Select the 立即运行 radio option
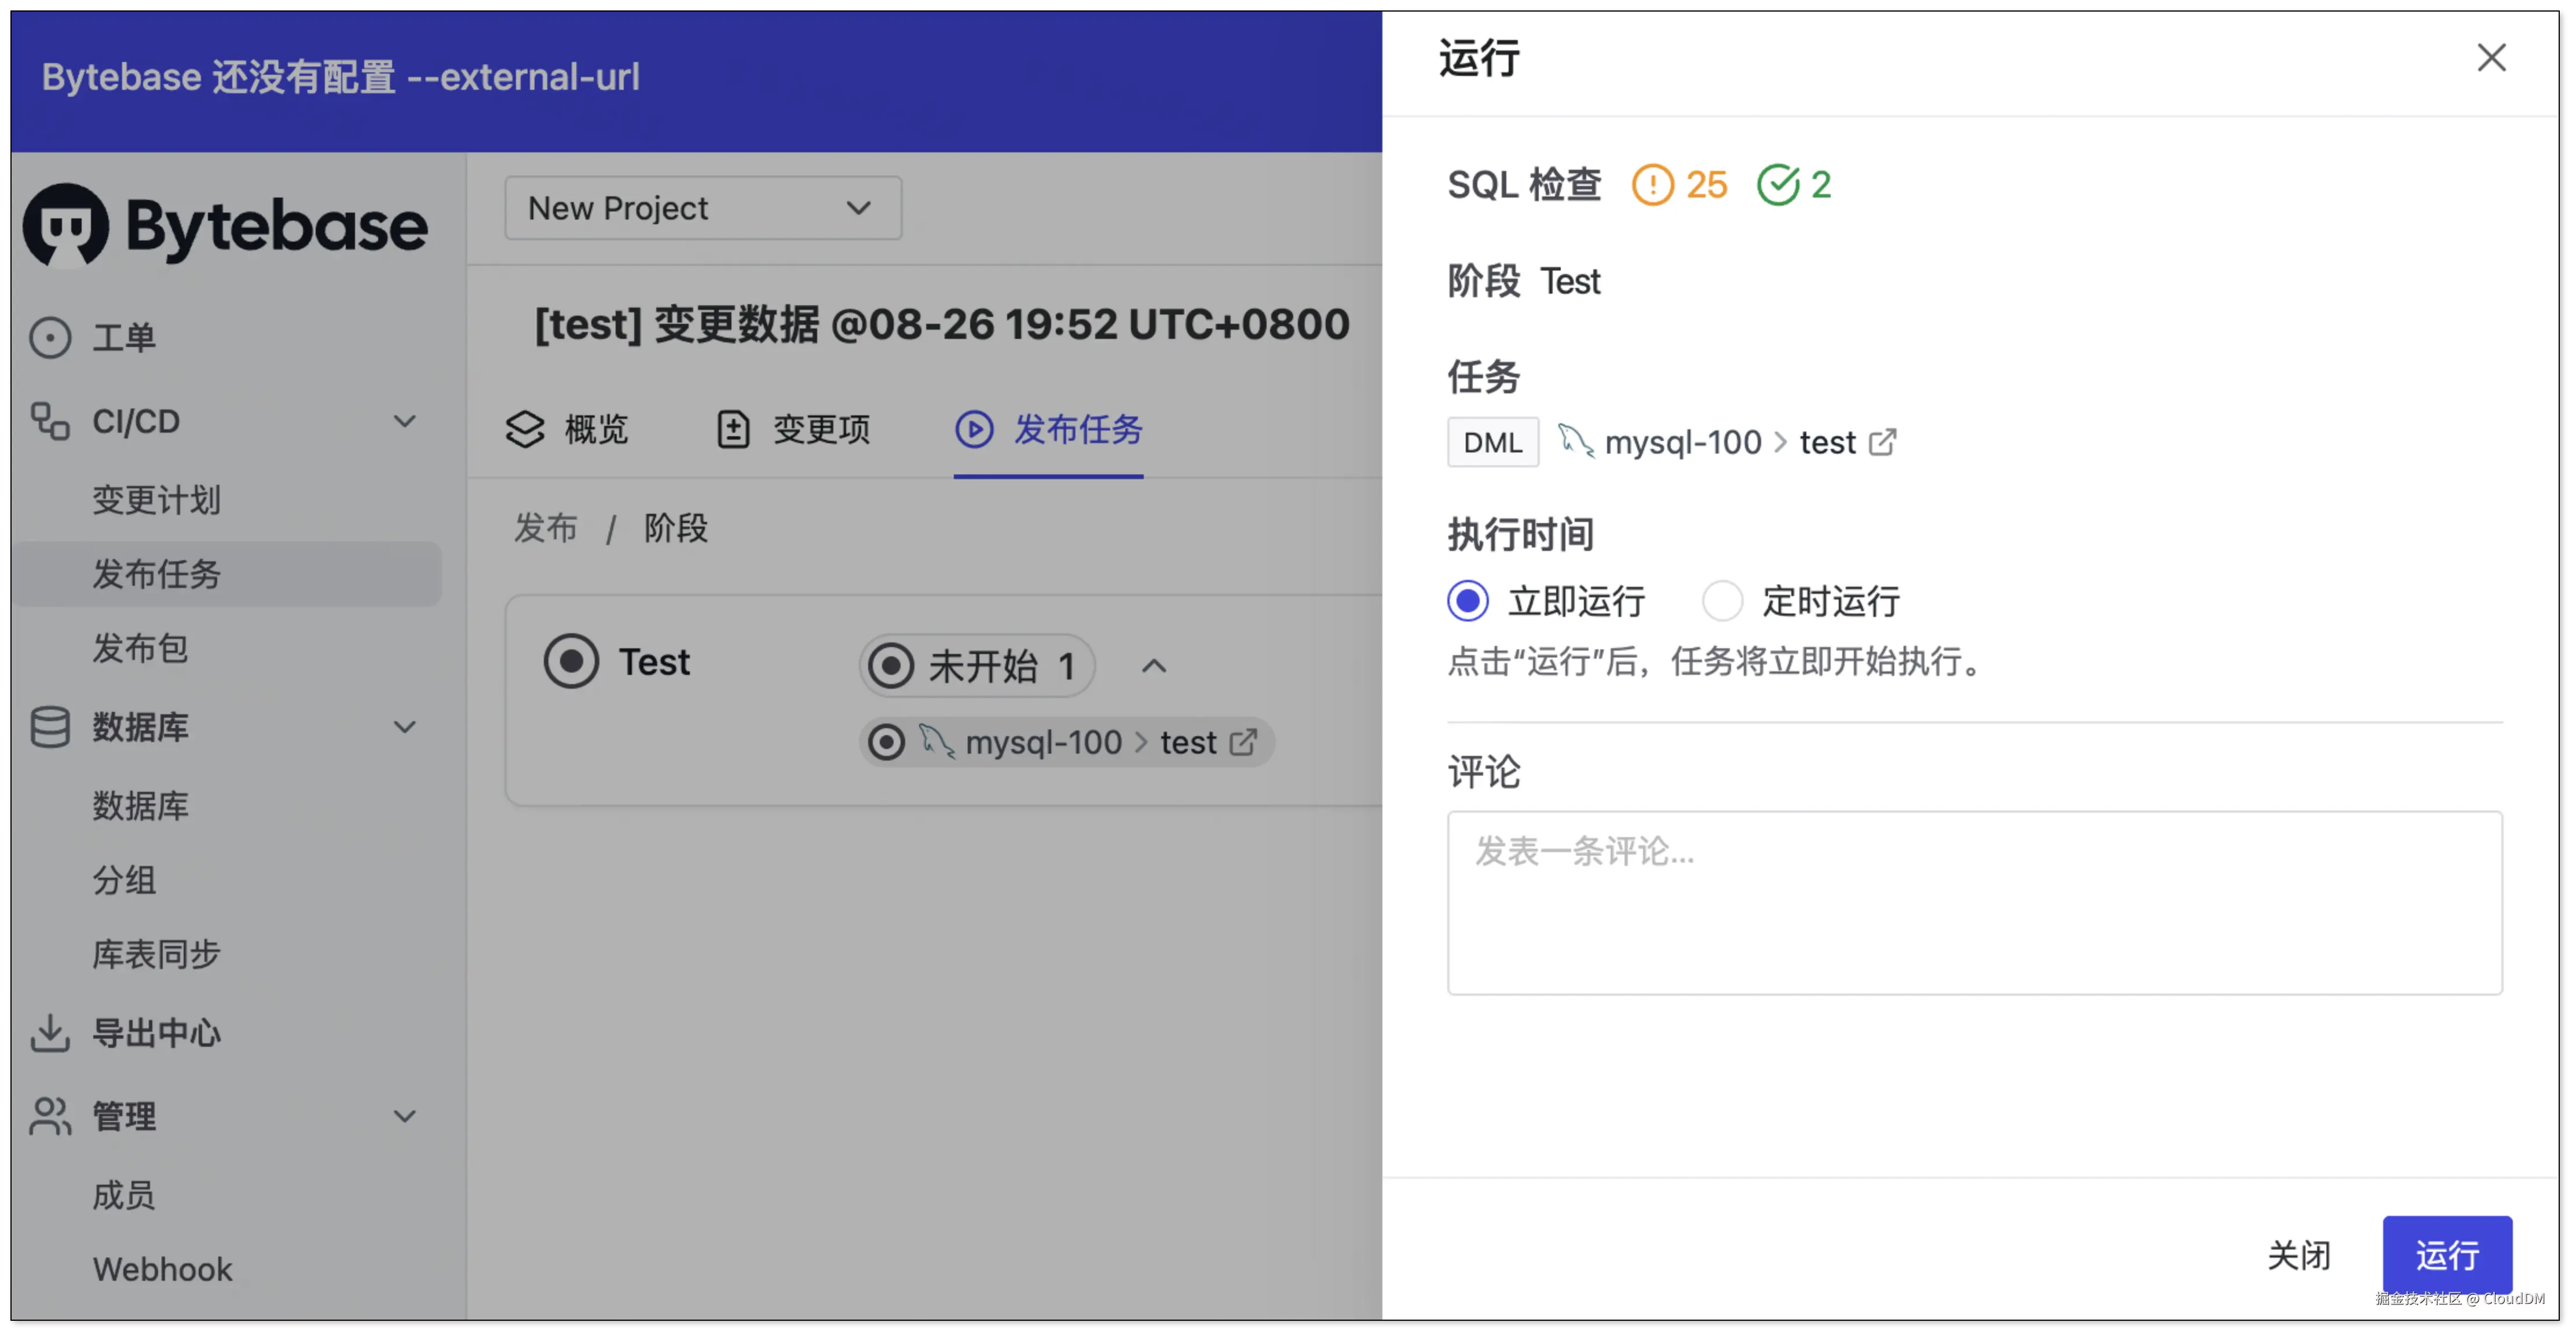Screen dimensions: 2576x1337 click(x=1468, y=601)
